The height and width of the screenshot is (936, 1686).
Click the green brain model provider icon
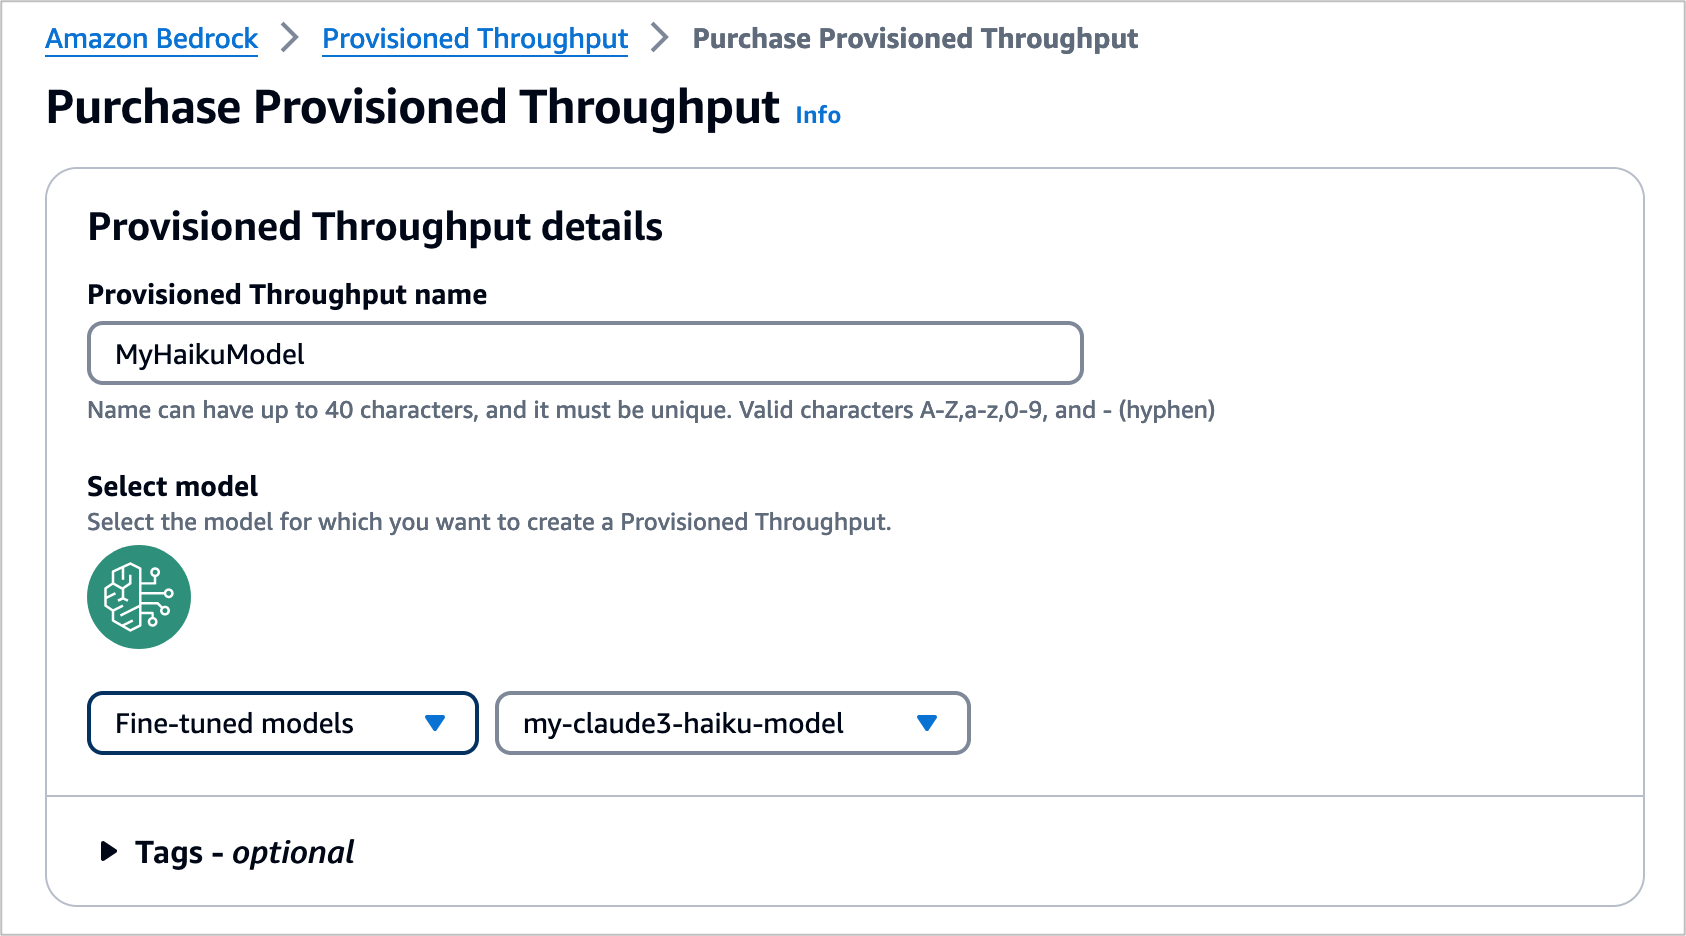(139, 597)
